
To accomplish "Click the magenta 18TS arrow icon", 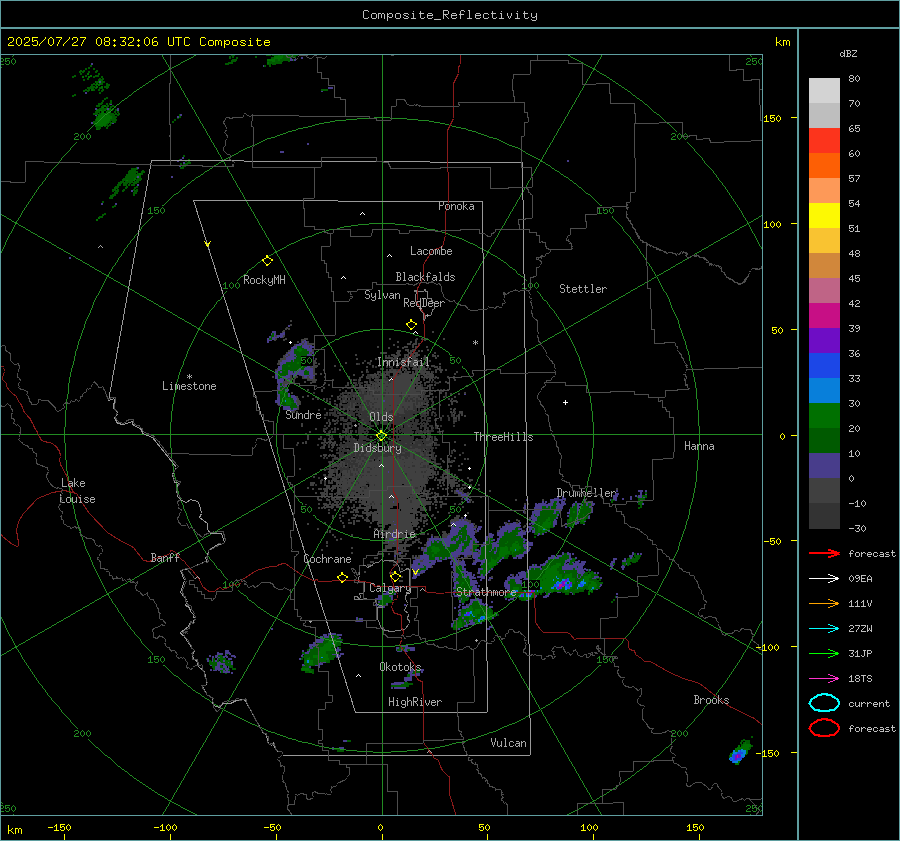I will pyautogui.click(x=824, y=679).
